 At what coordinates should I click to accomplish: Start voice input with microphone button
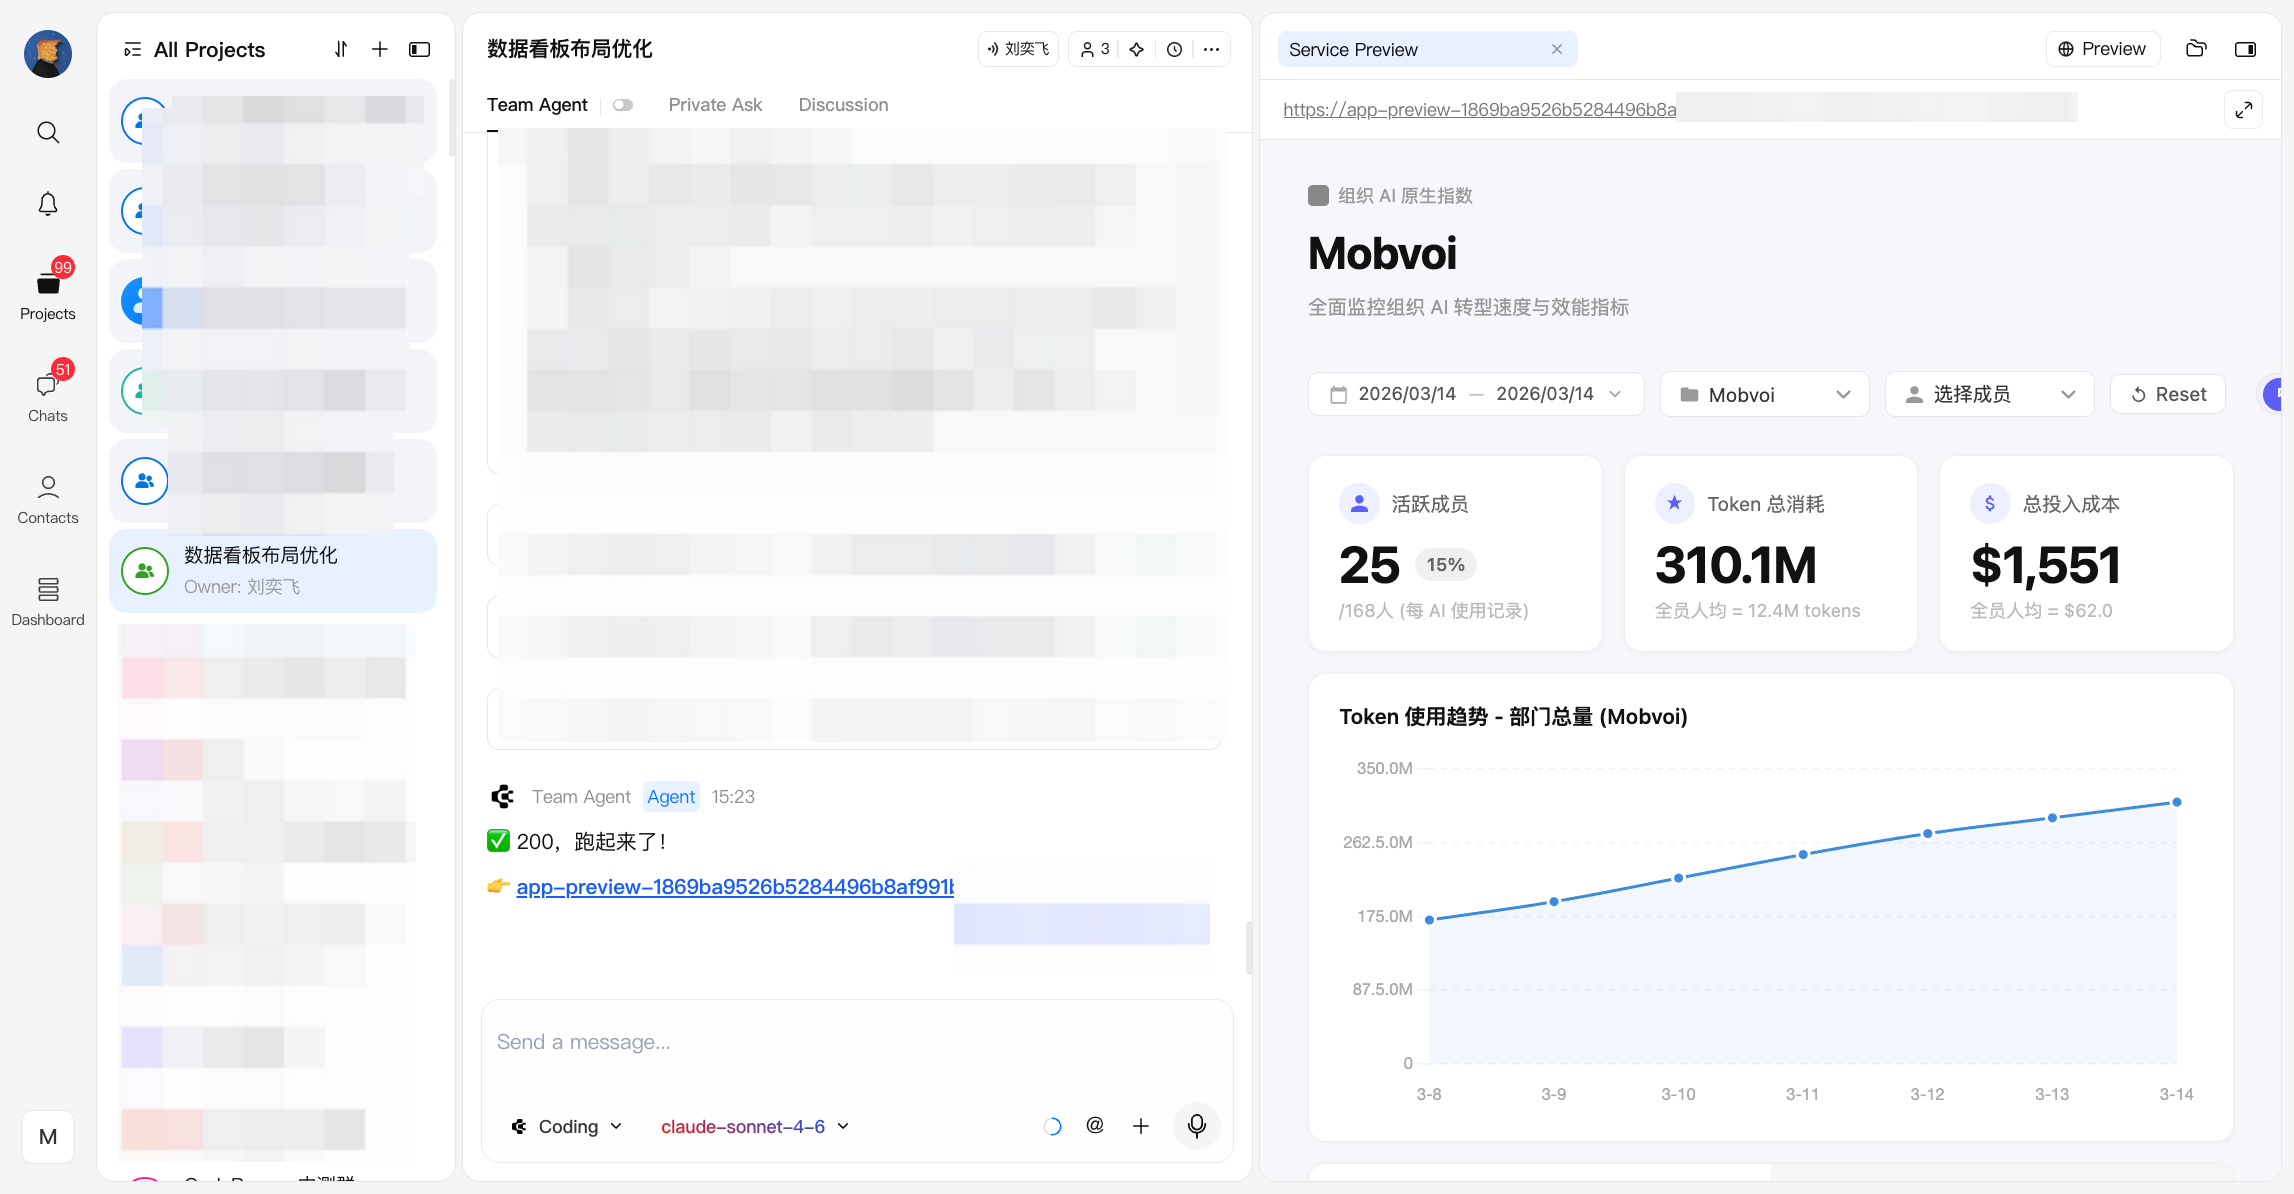coord(1197,1127)
